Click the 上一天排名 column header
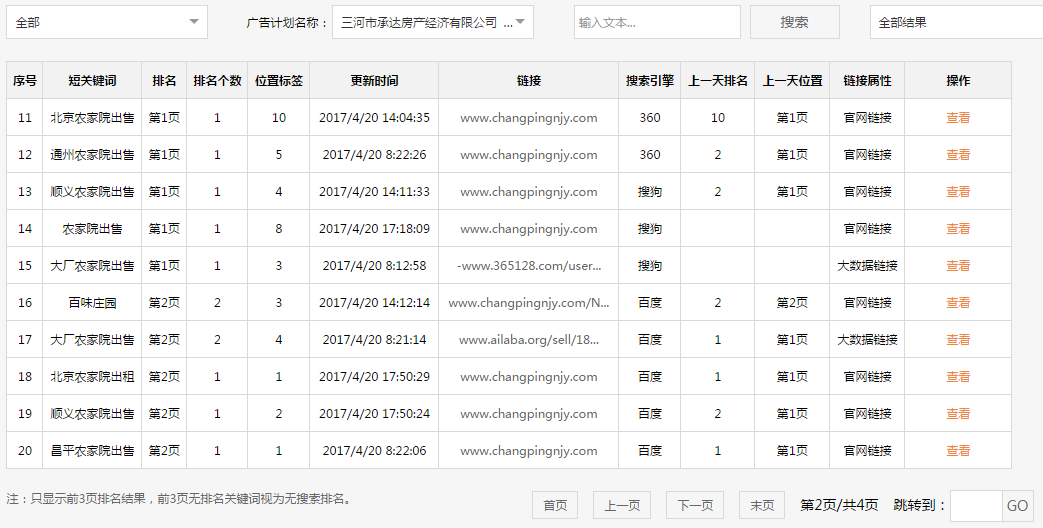 [718, 80]
